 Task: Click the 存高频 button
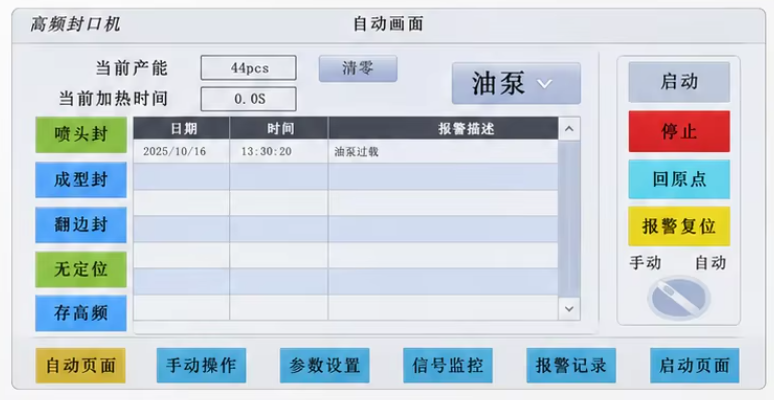point(81,313)
